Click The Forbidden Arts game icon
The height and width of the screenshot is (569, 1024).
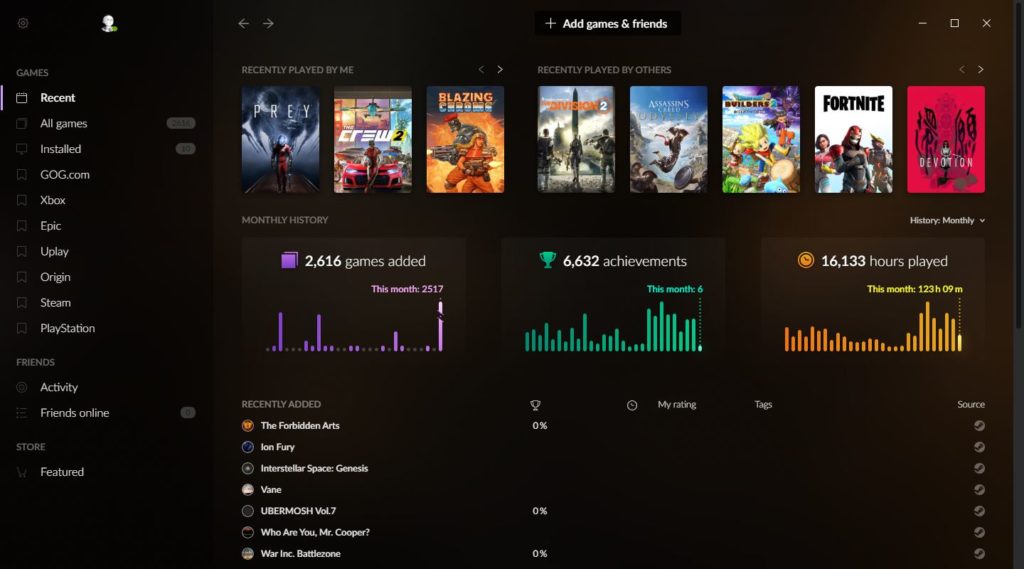point(248,426)
